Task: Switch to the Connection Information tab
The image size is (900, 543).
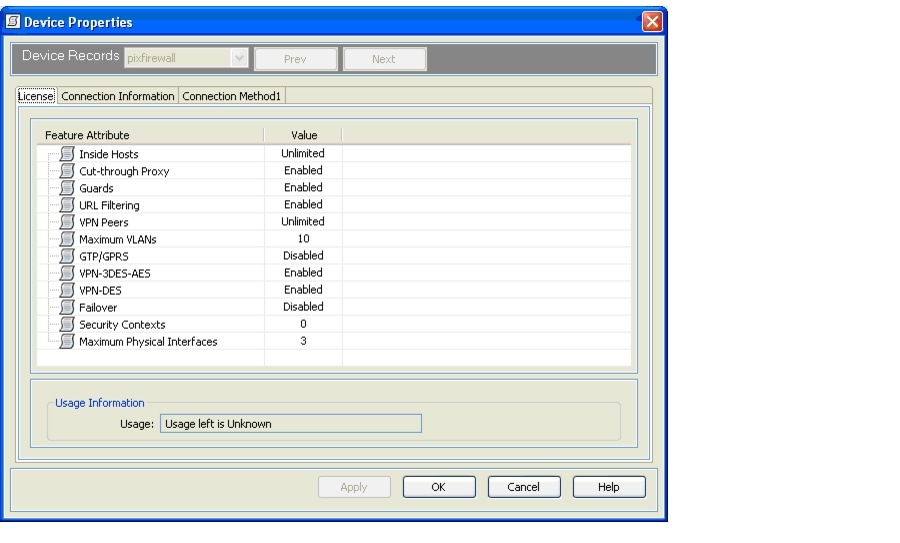Action: (x=118, y=96)
